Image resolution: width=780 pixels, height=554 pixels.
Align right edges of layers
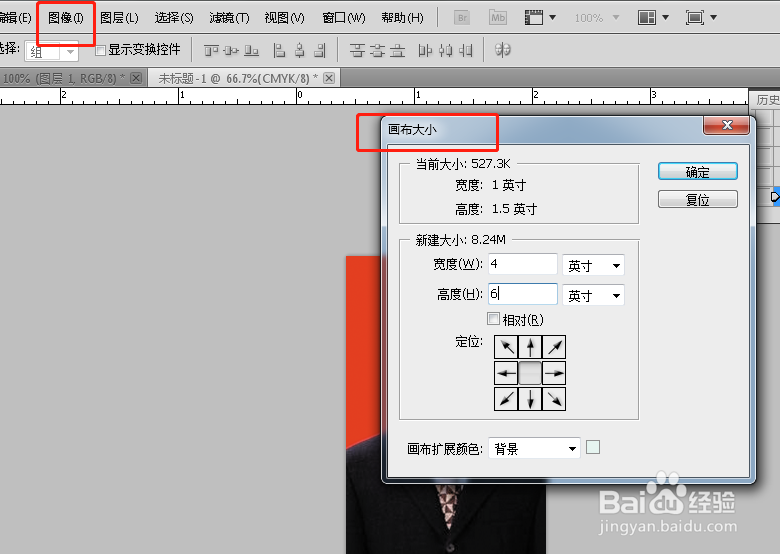click(320, 50)
